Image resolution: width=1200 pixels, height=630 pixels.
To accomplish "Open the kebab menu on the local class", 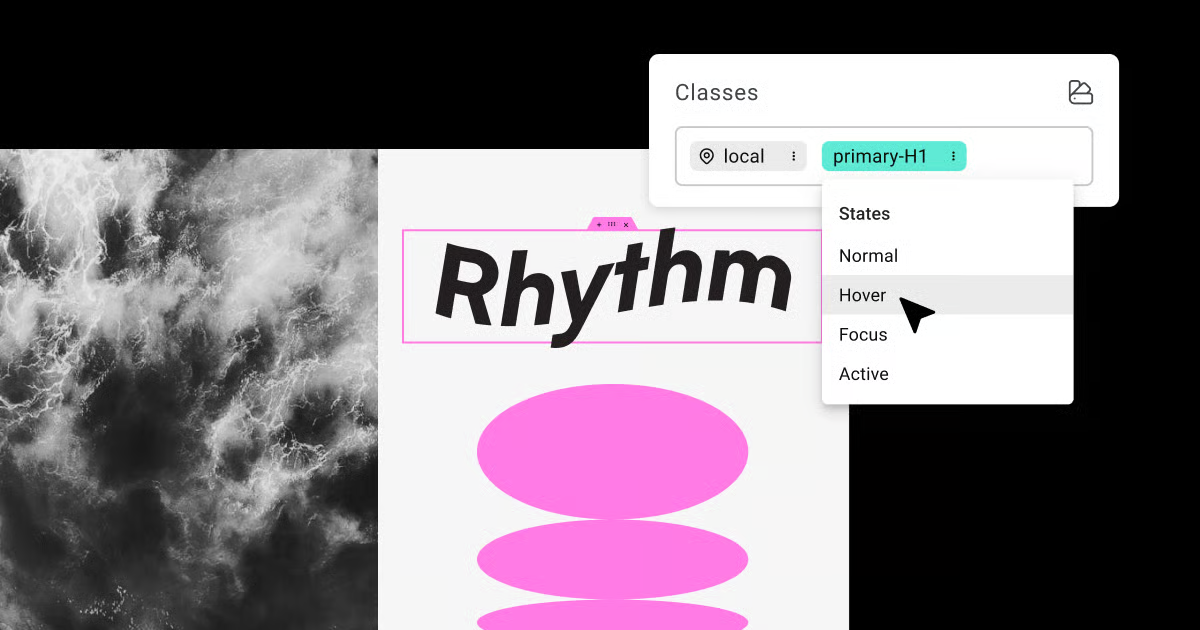I will coord(793,156).
